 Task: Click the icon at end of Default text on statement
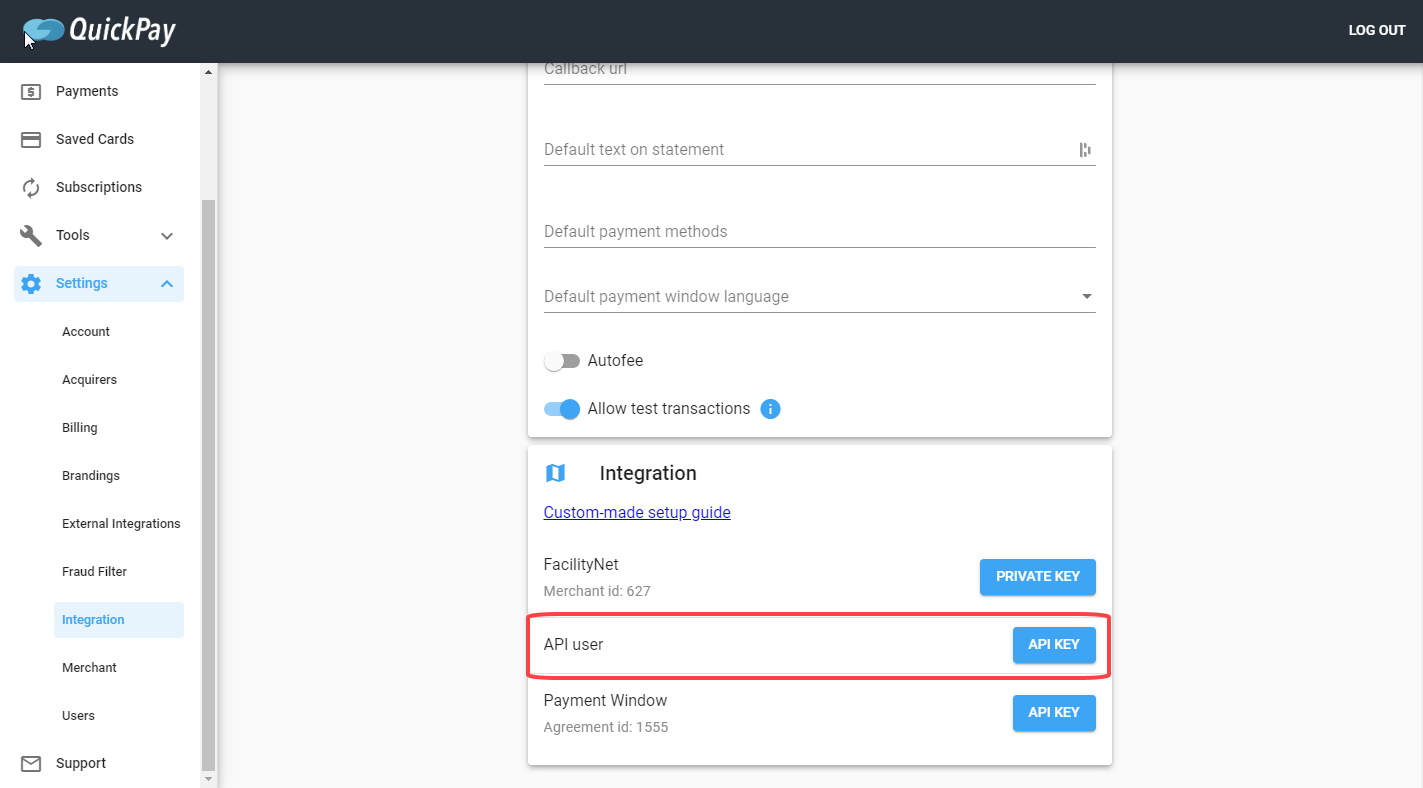tap(1085, 150)
